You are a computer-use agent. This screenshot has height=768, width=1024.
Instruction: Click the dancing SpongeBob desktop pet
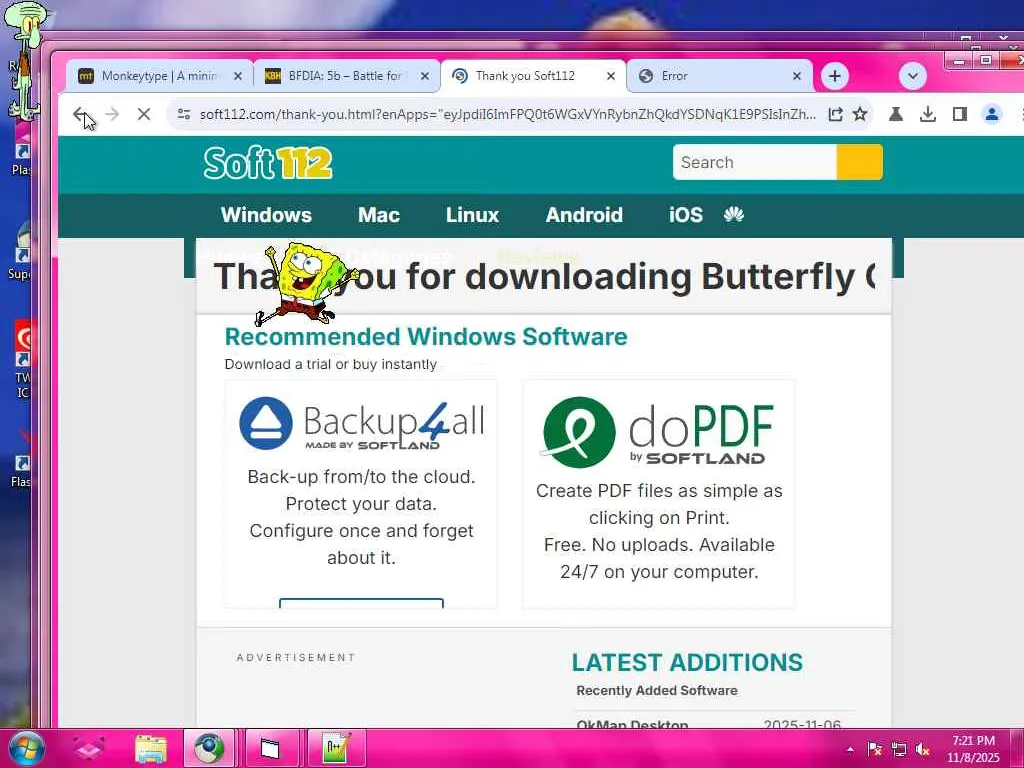306,284
